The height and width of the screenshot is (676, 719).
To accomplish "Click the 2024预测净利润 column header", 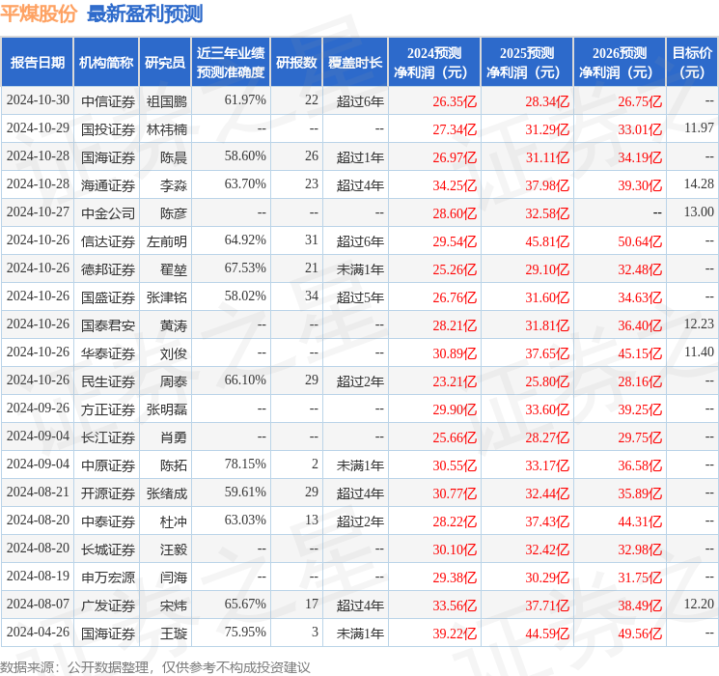I will (434, 62).
